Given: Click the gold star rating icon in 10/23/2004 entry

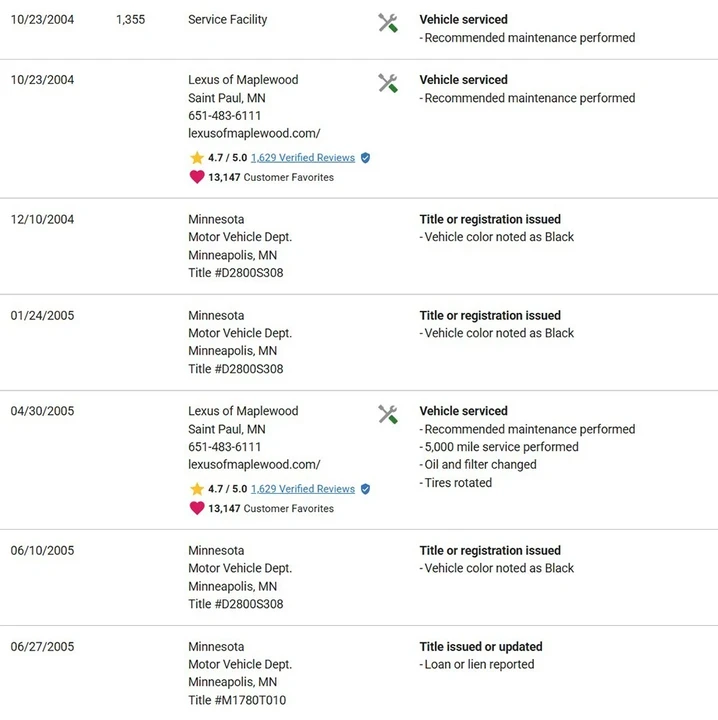Looking at the screenshot, I should pyautogui.click(x=197, y=158).
